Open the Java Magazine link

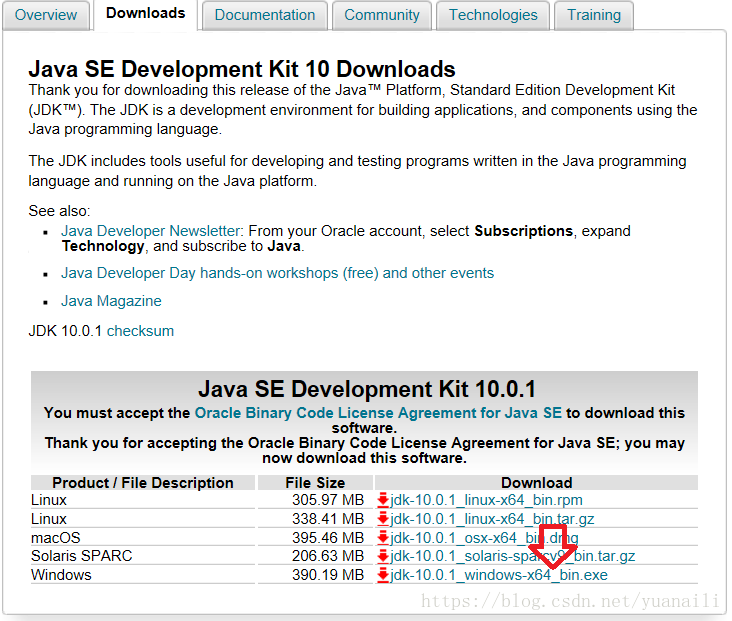(x=111, y=301)
